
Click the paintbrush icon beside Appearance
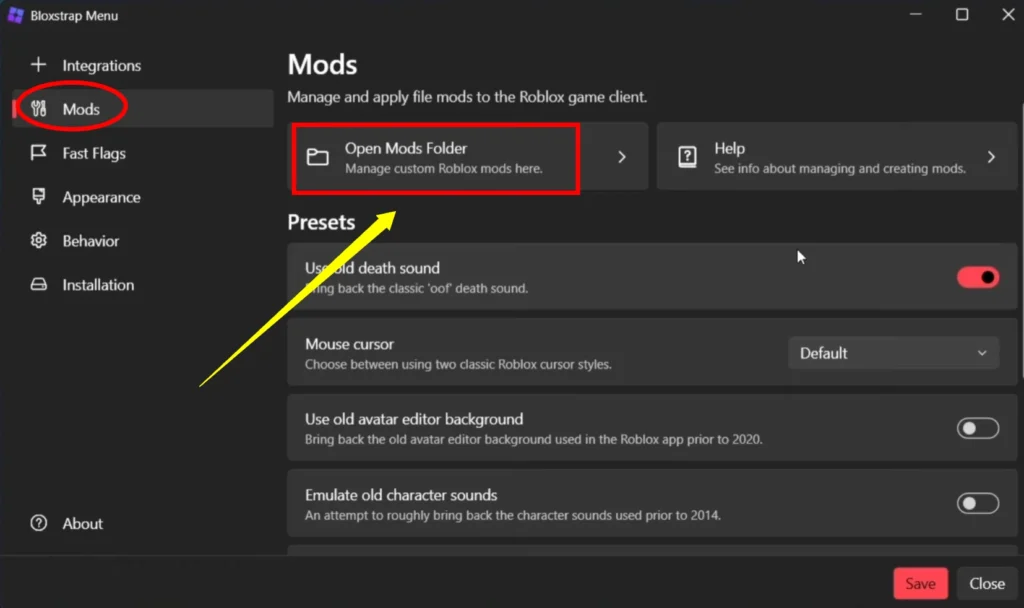[x=39, y=196]
